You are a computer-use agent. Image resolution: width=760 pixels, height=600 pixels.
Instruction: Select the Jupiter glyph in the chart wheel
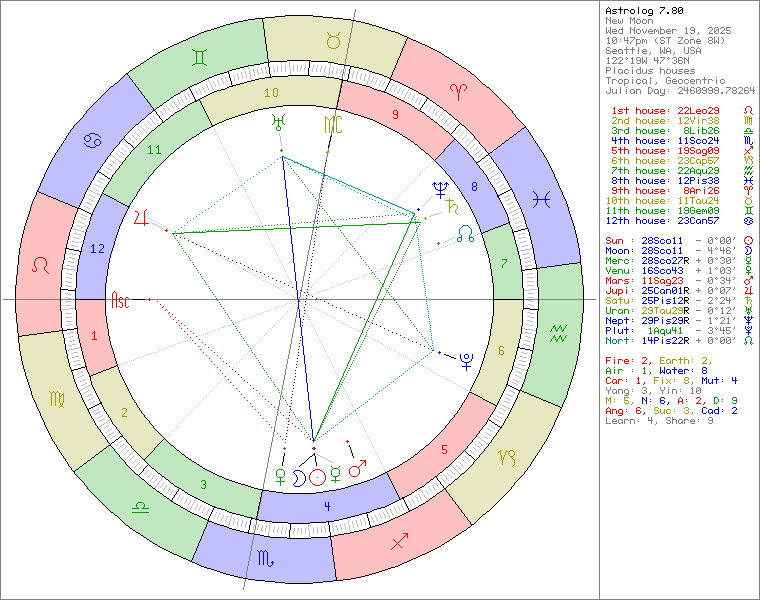pyautogui.click(x=141, y=216)
